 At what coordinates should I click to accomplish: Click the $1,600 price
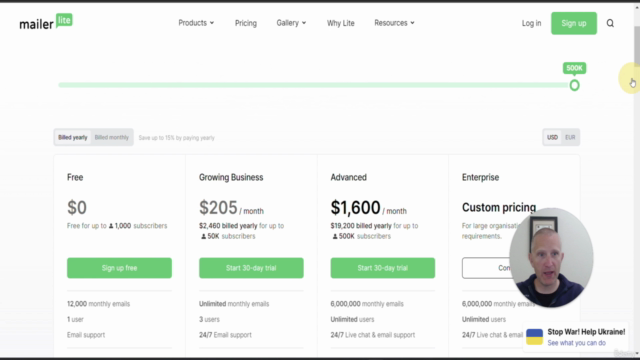(355, 207)
